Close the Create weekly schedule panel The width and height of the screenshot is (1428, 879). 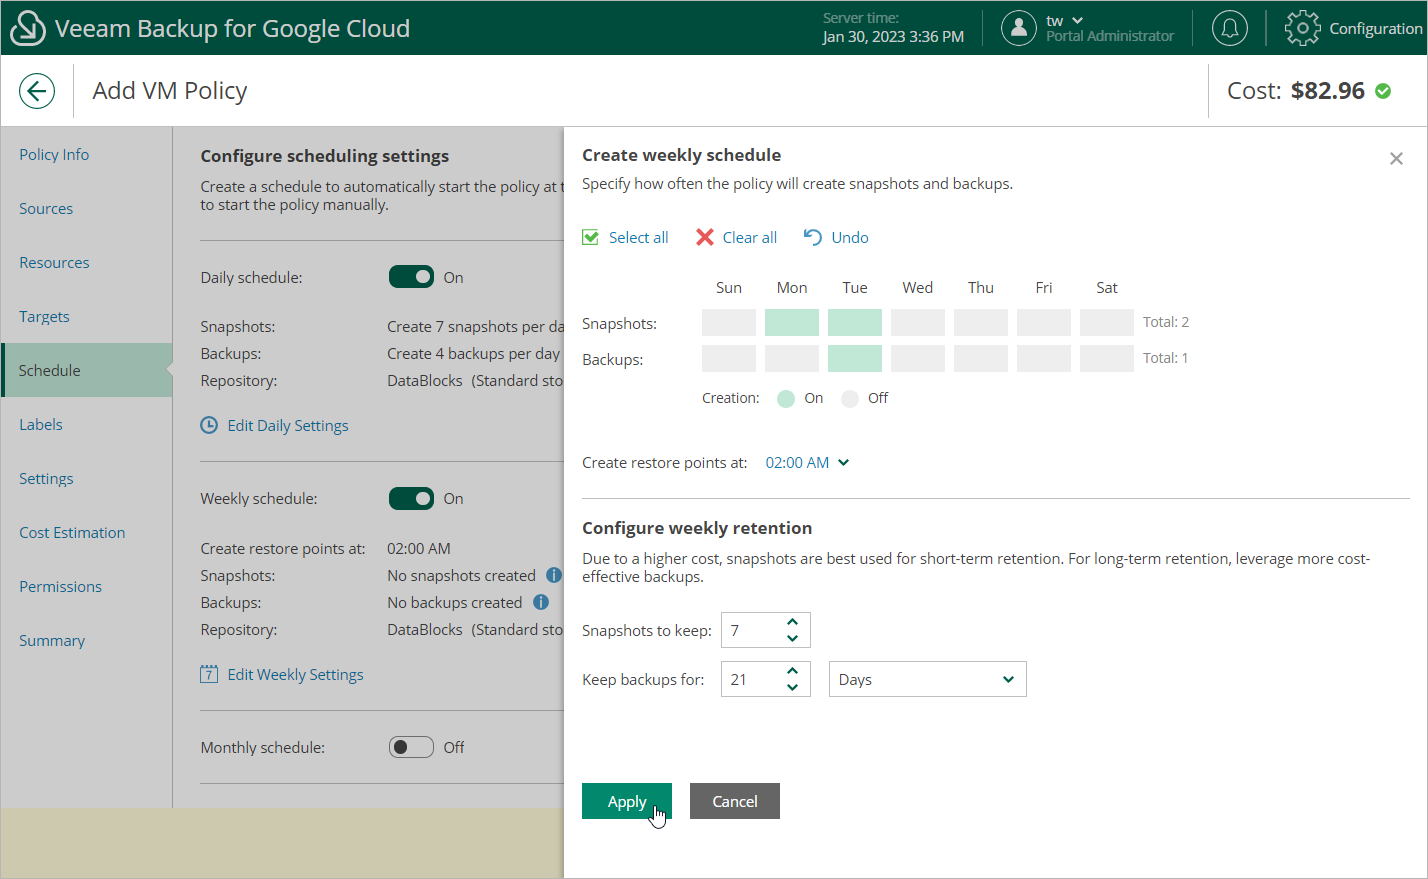tap(1396, 159)
